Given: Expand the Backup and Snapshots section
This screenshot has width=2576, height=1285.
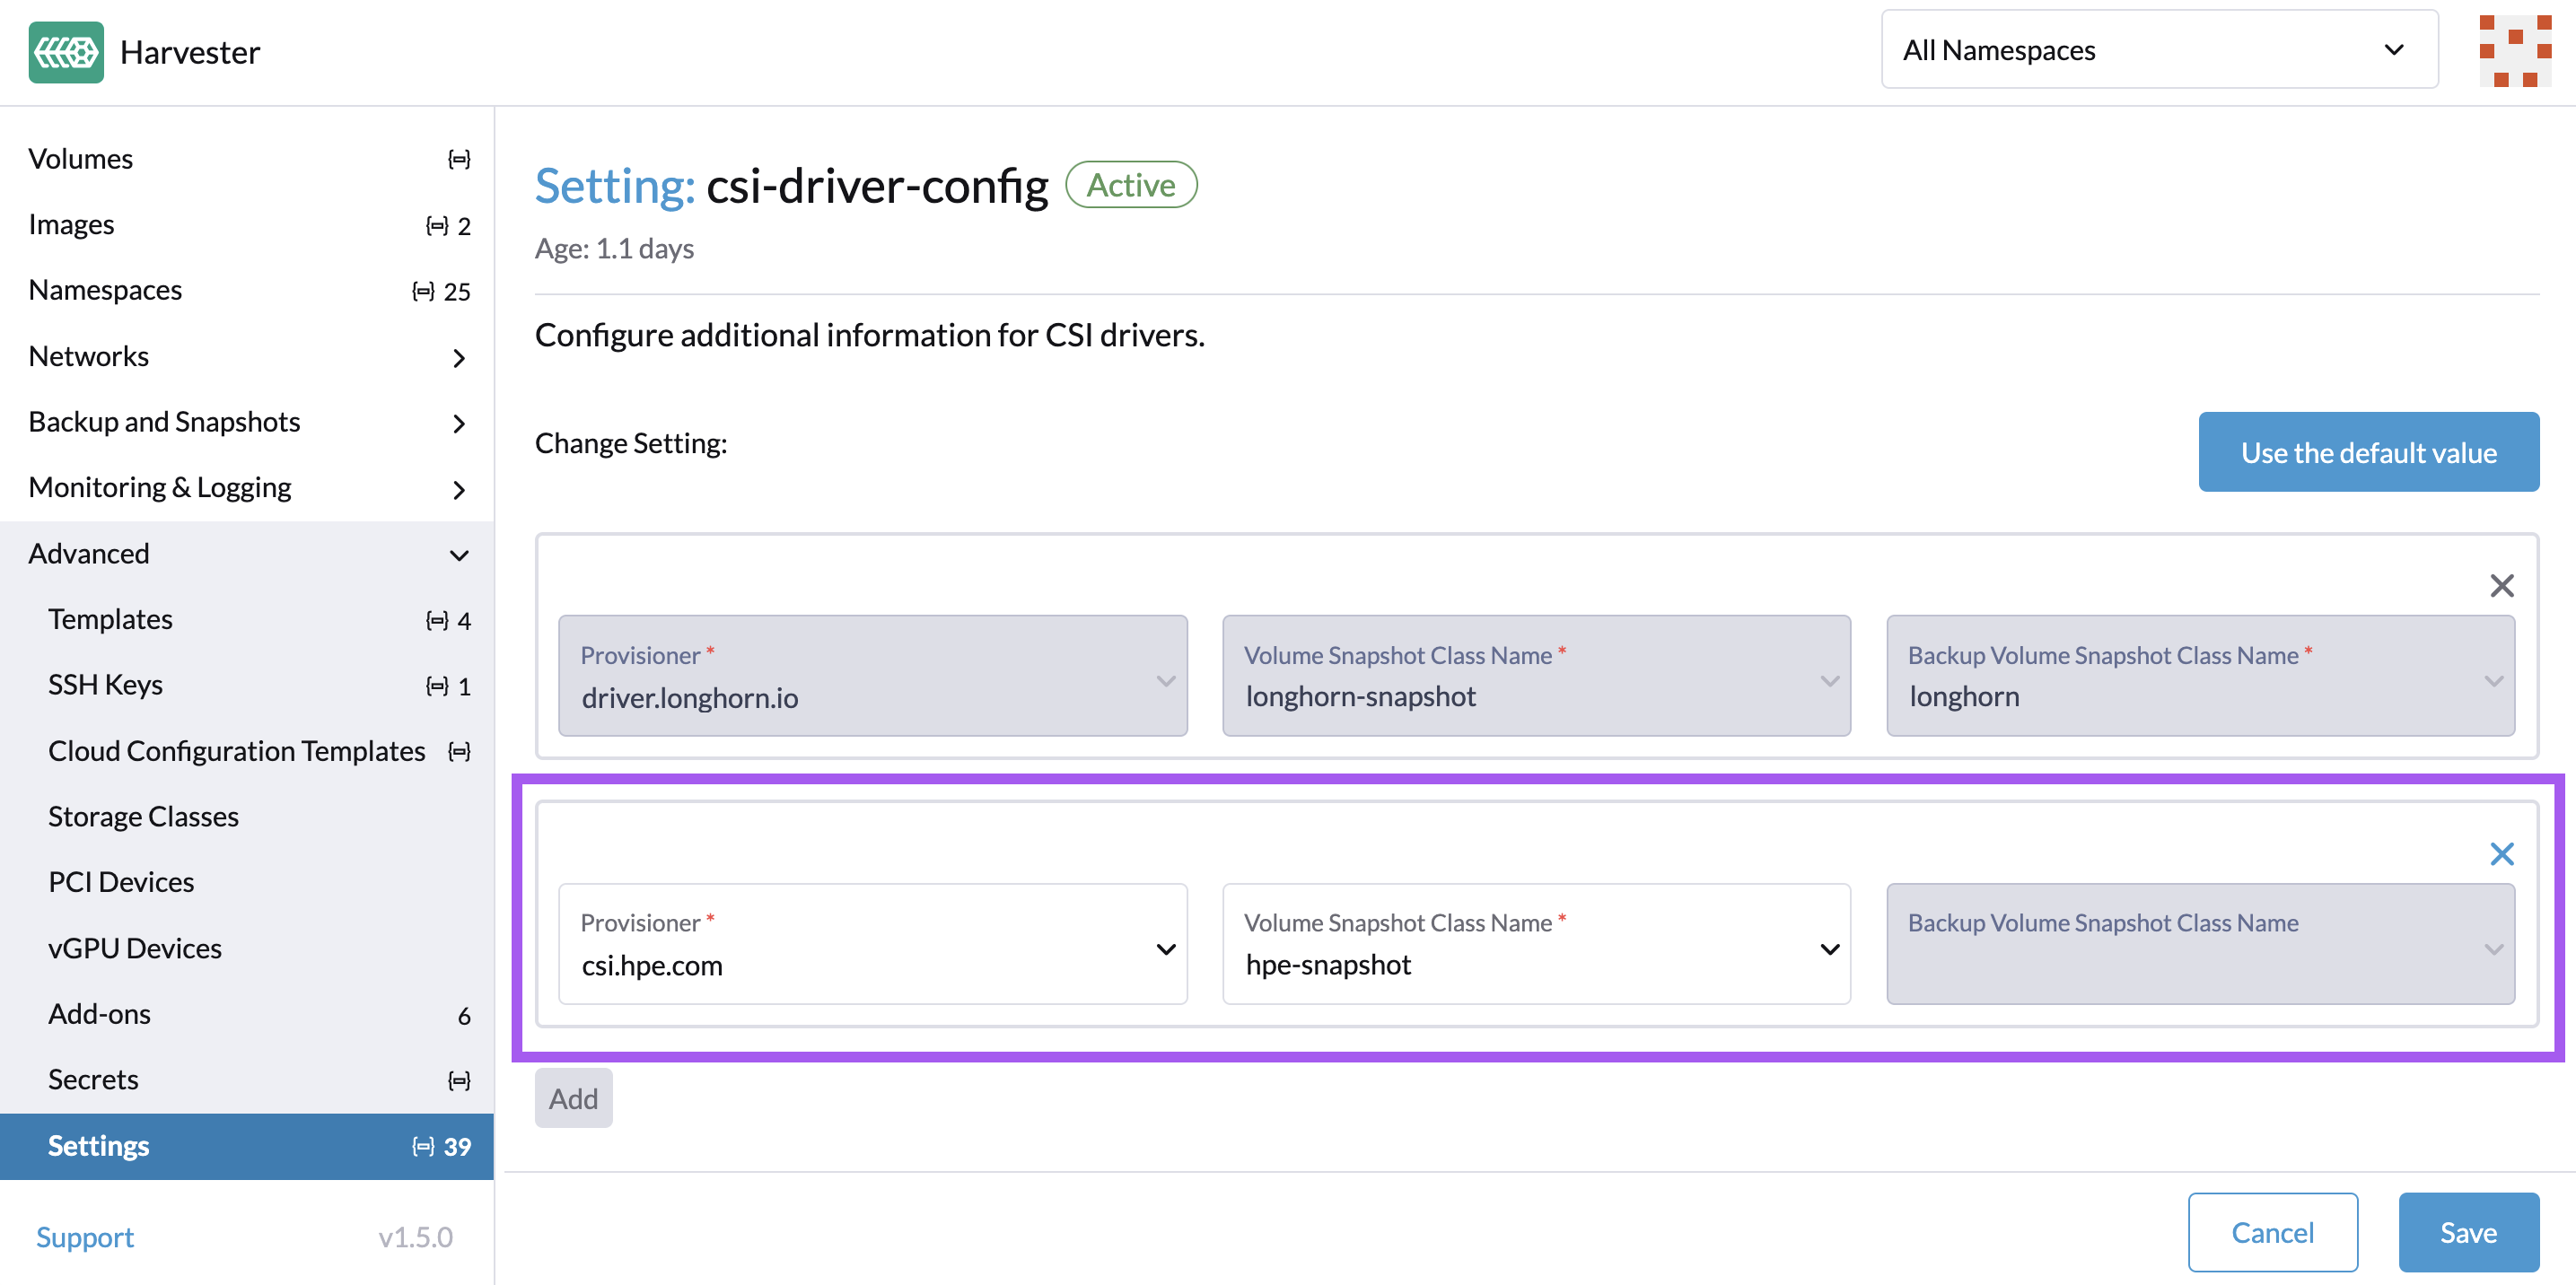Looking at the screenshot, I should pos(247,422).
